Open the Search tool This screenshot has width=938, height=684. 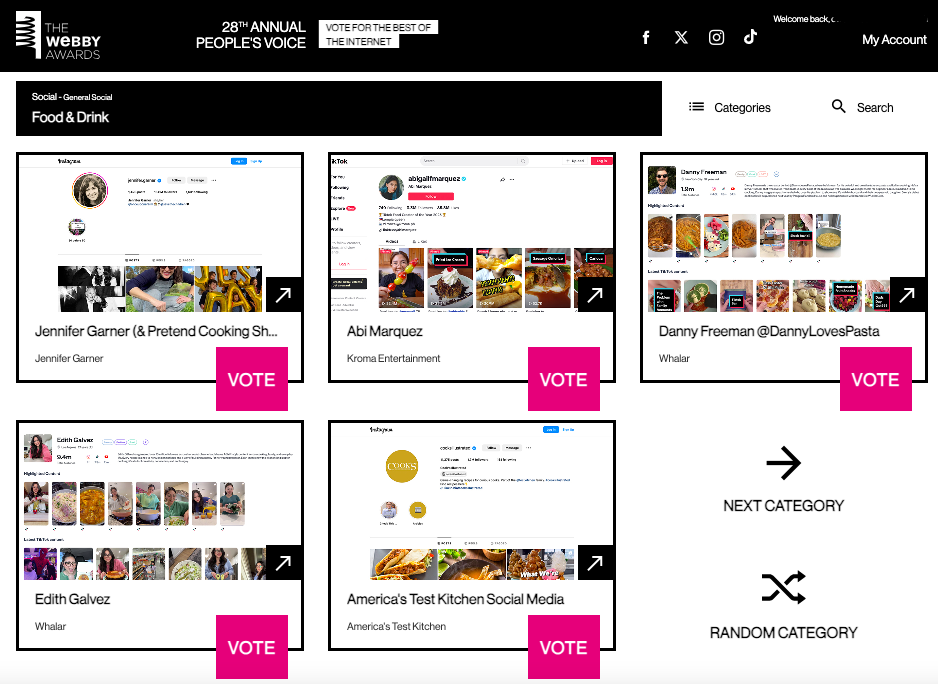(x=863, y=108)
